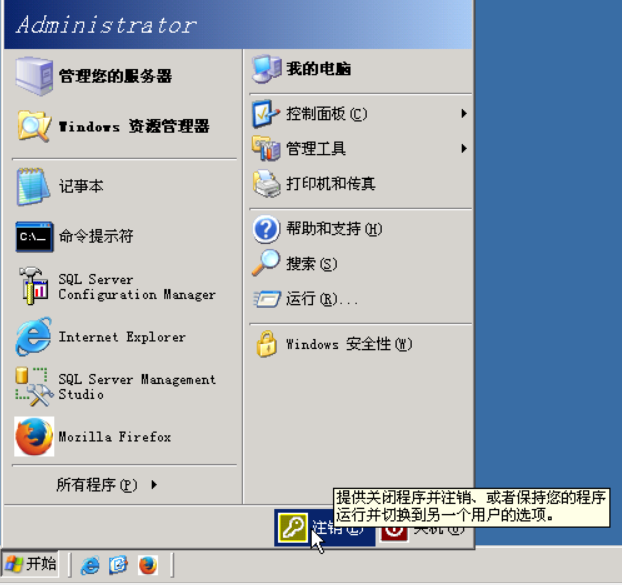
Task: Select the 命令提示符 menu entry text
Action: [96, 236]
